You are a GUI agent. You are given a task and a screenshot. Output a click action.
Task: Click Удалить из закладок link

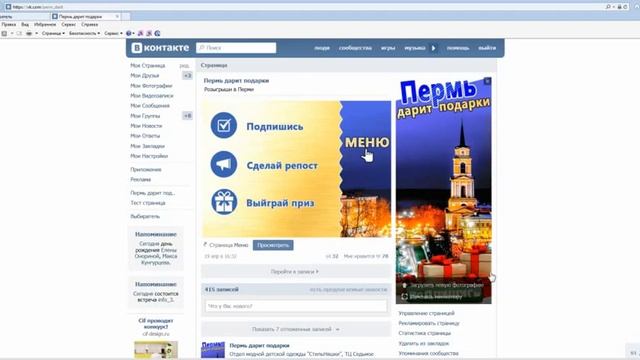[423, 343]
